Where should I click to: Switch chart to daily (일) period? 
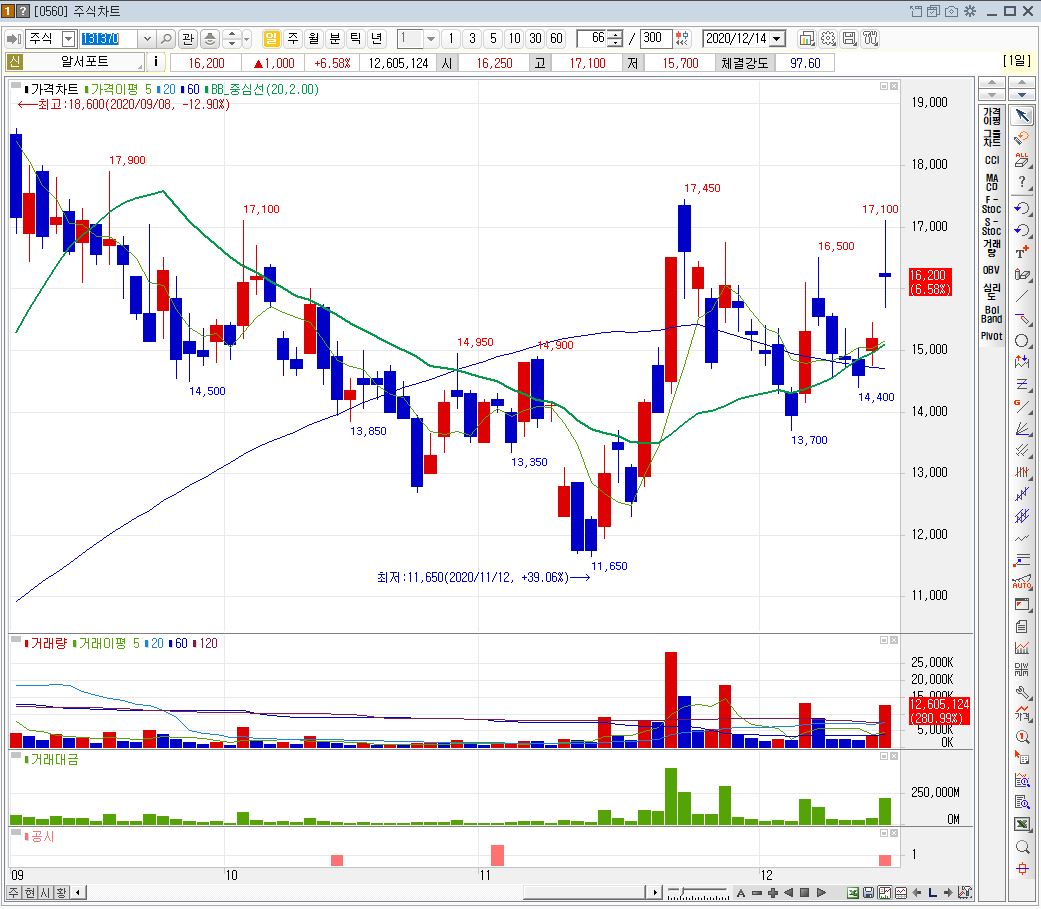point(271,39)
